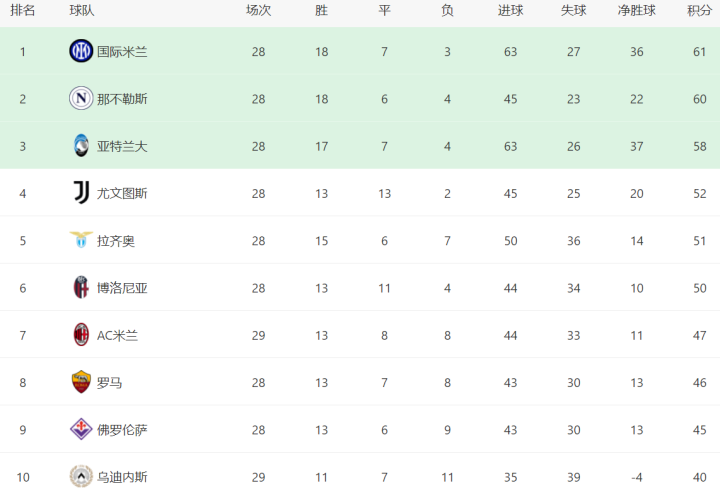This screenshot has width=720, height=498.
Task: Click the AC Milan crest
Action: click(81, 335)
